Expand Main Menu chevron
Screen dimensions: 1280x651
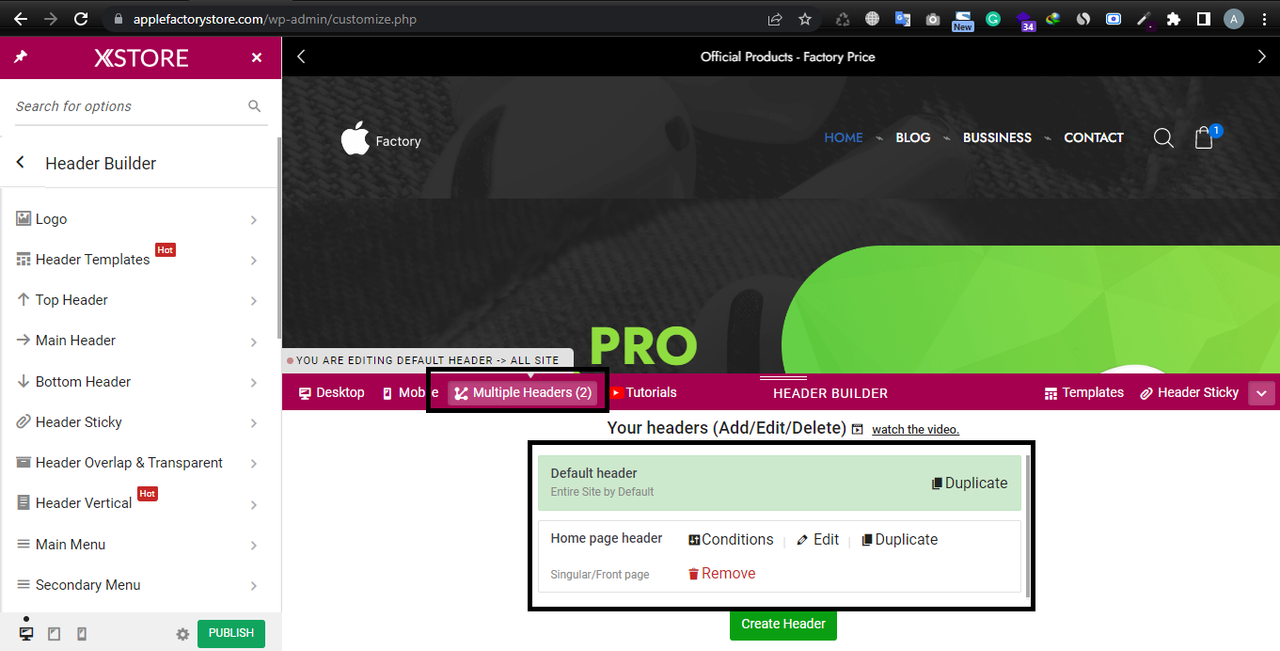254,545
